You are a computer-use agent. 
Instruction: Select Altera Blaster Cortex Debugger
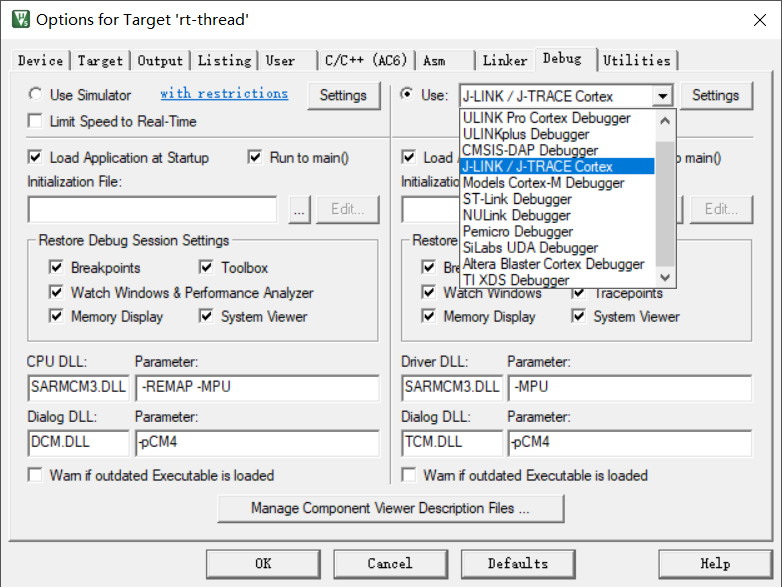tap(557, 264)
